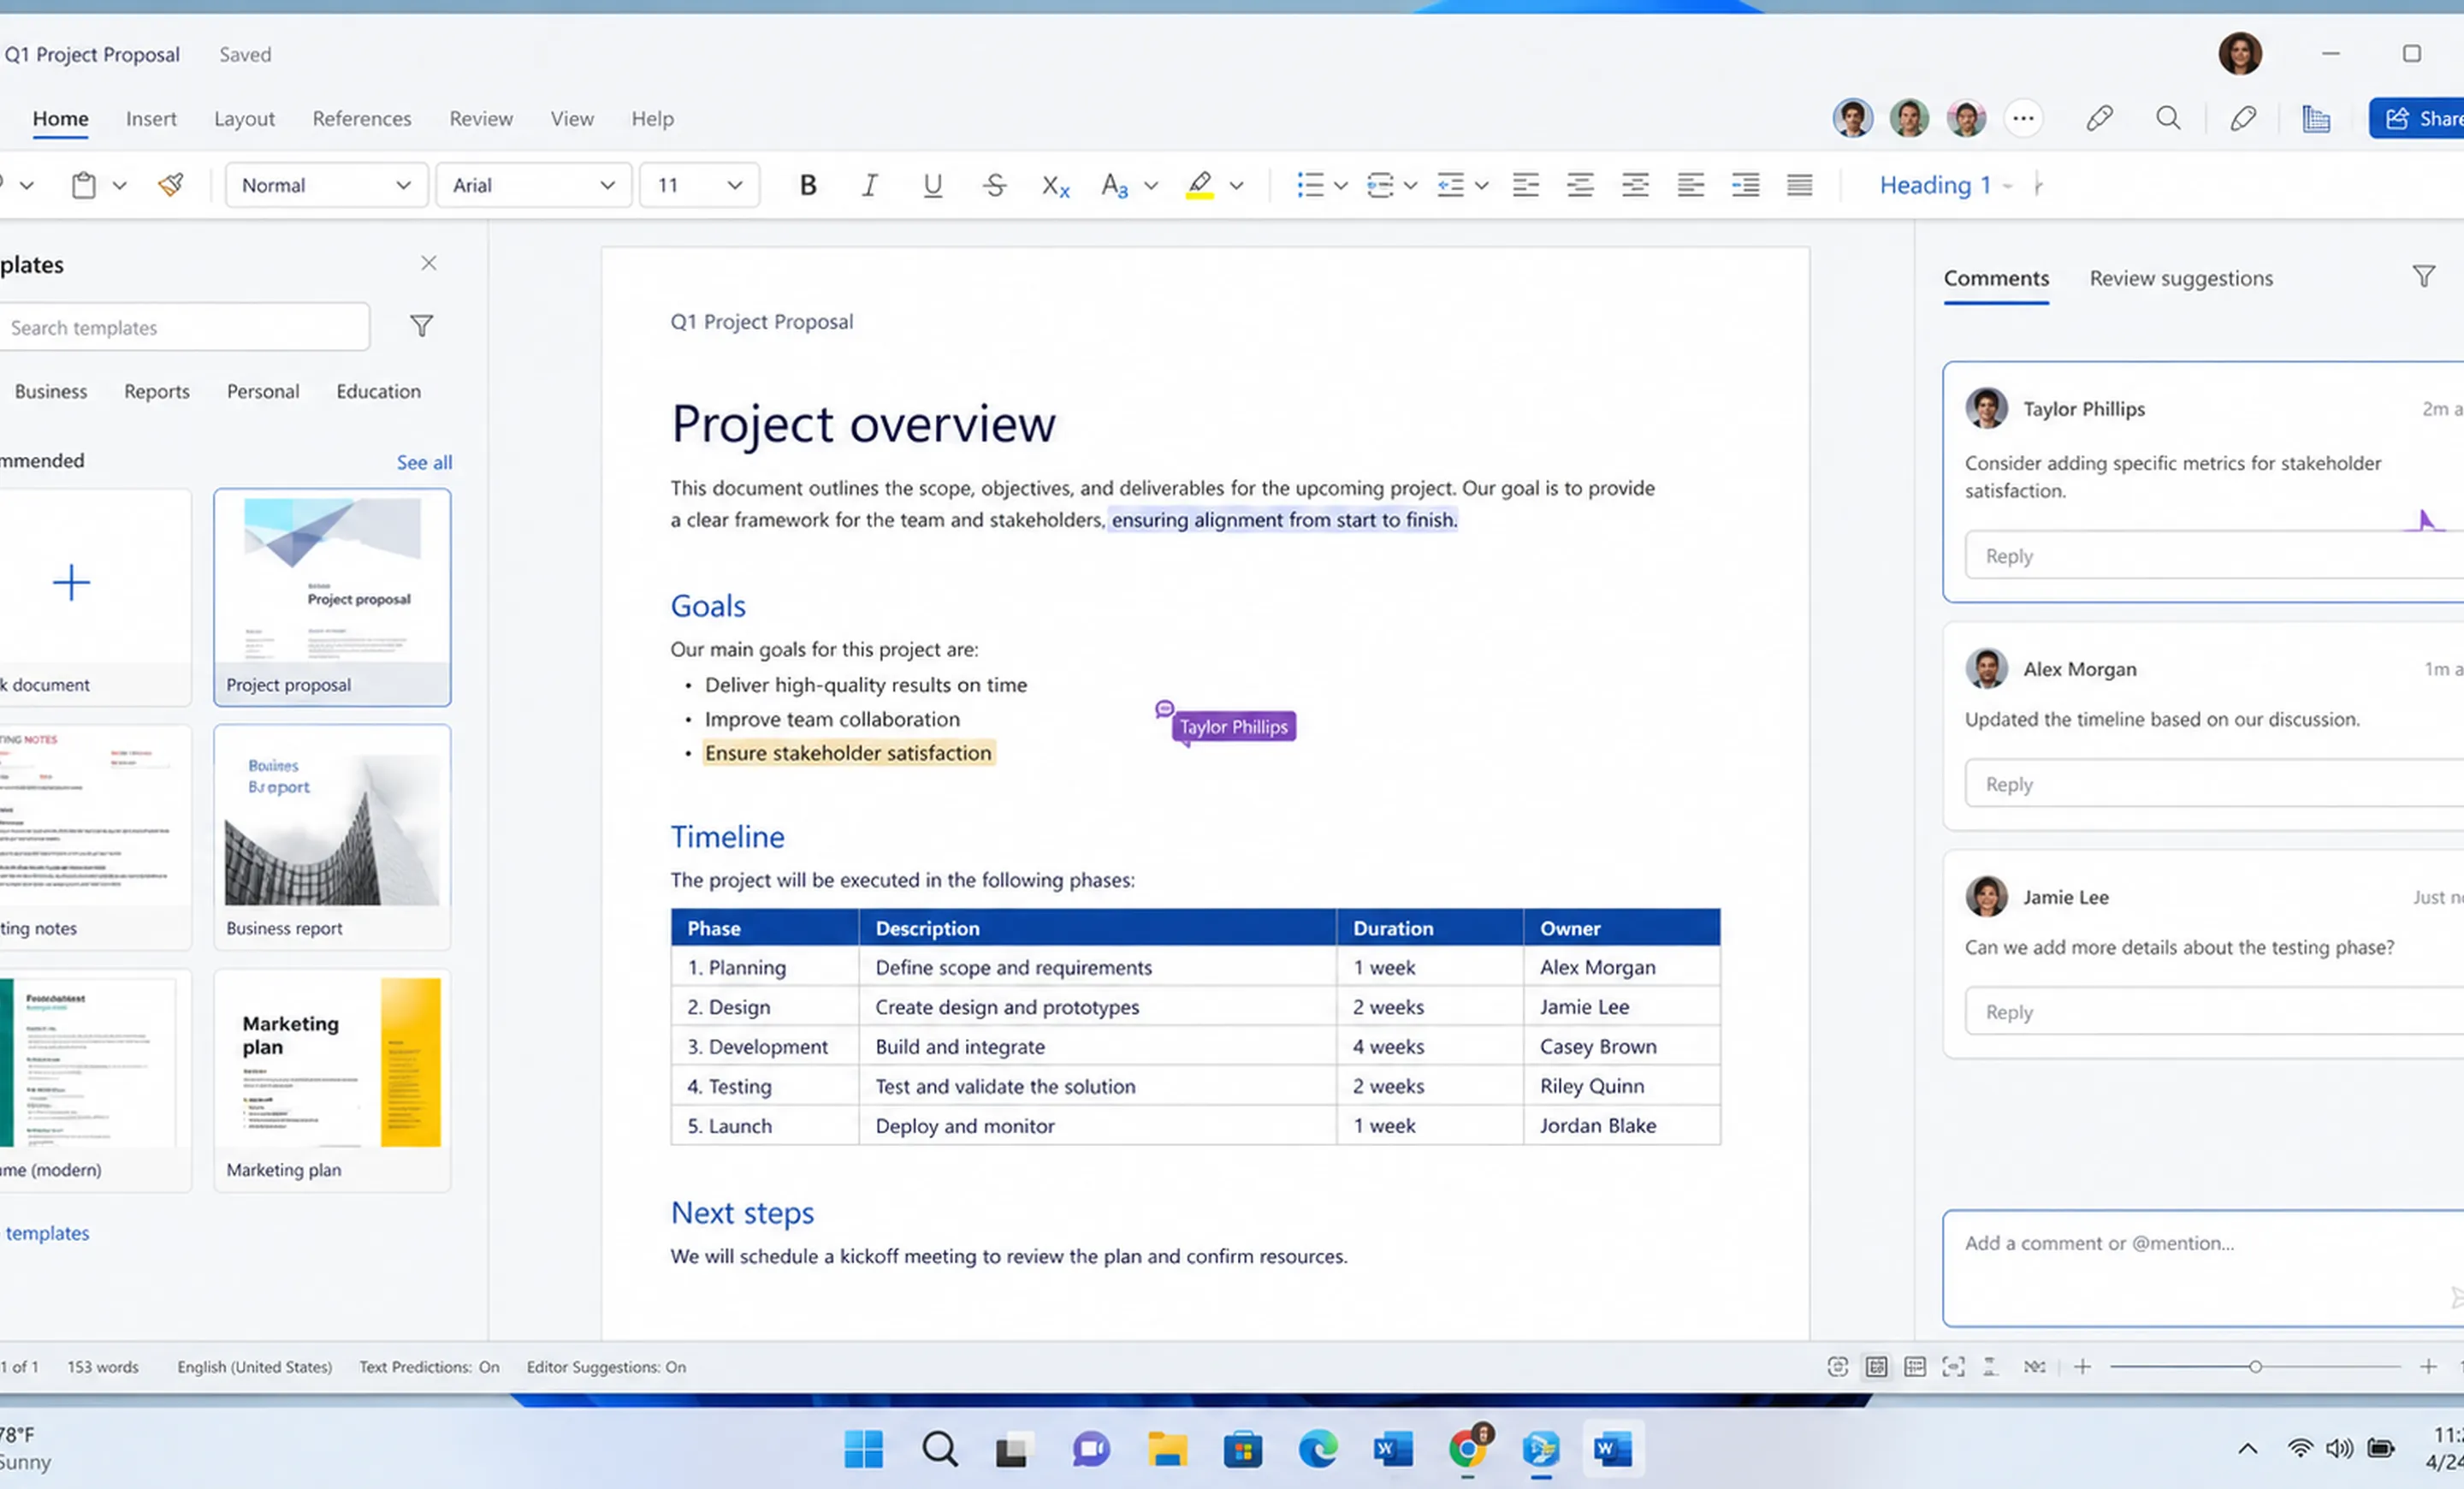2464x1489 pixels.
Task: Toggle Italic formatting
Action: (x=870, y=185)
